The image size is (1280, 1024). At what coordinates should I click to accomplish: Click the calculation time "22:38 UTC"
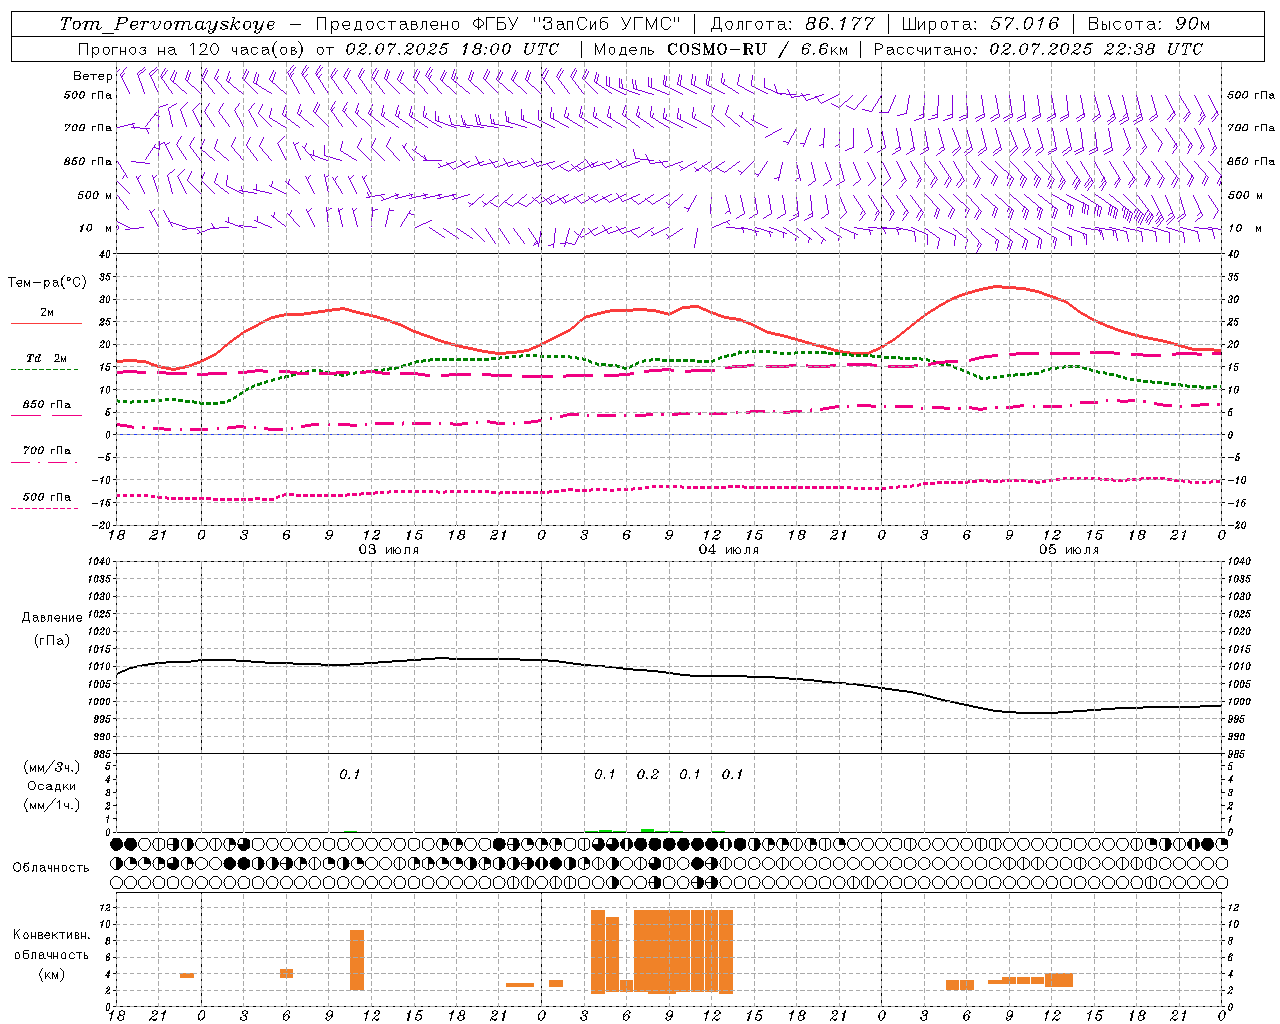[1155, 49]
